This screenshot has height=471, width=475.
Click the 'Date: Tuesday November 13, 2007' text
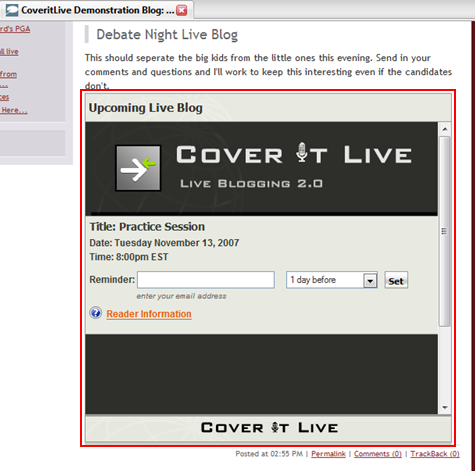[x=164, y=243]
